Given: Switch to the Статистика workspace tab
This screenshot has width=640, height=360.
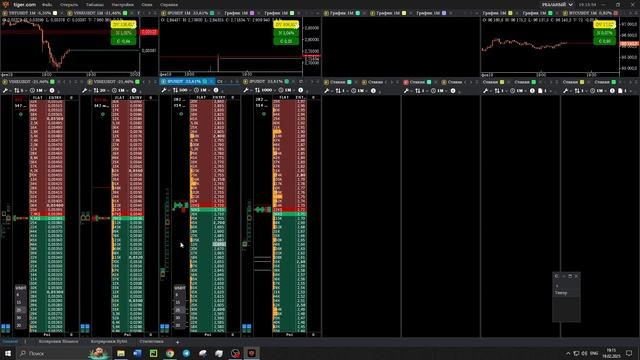Looking at the screenshot, I should (151, 342).
